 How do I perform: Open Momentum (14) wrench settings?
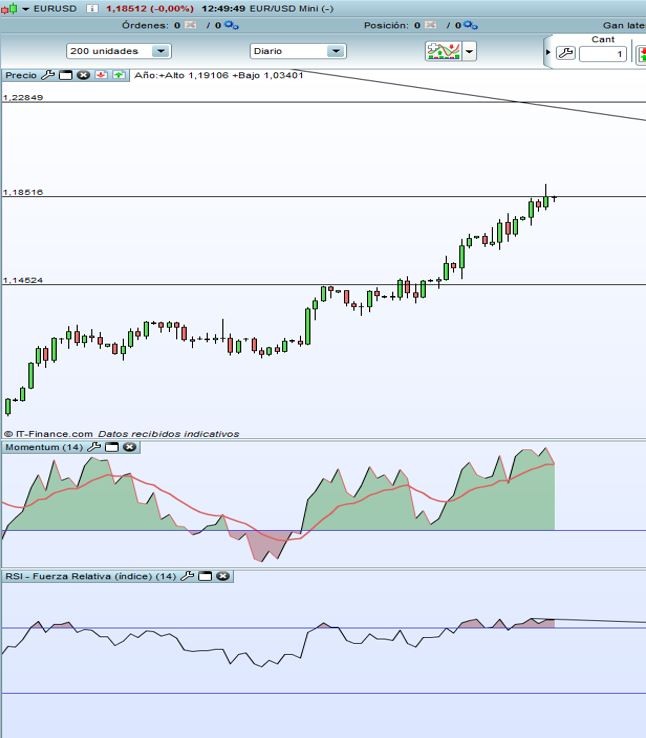point(94,447)
